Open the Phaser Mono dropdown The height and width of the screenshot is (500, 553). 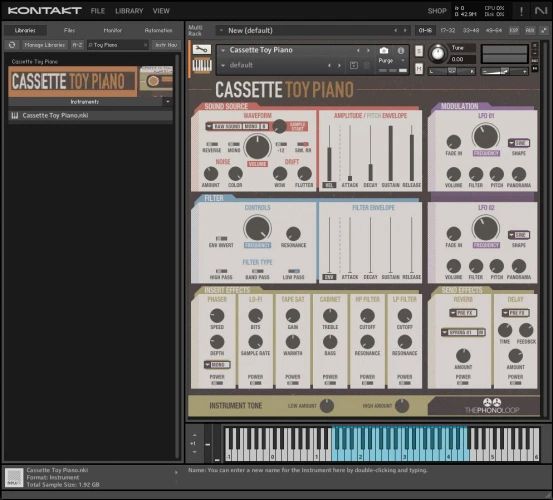[217, 365]
